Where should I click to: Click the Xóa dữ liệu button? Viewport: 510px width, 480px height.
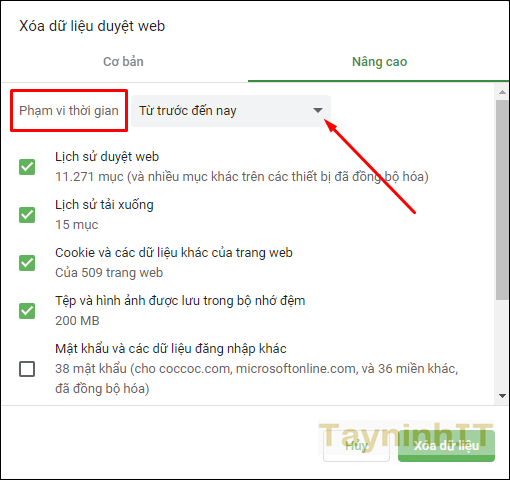click(x=446, y=446)
